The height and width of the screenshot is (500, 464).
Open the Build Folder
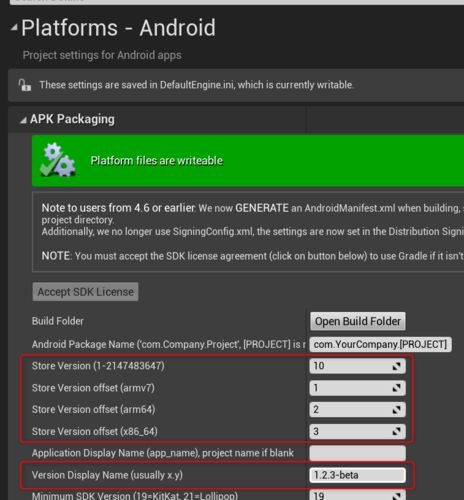click(x=358, y=321)
